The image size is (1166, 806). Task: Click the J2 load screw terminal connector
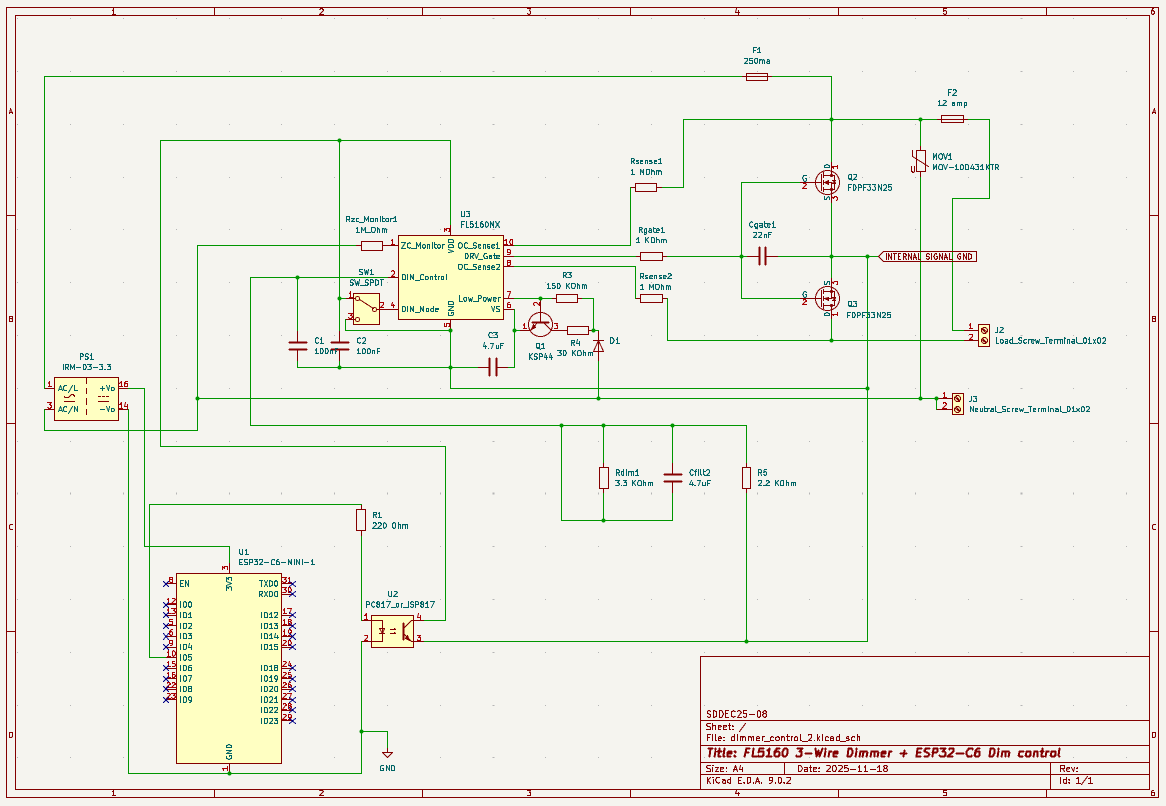(x=984, y=333)
